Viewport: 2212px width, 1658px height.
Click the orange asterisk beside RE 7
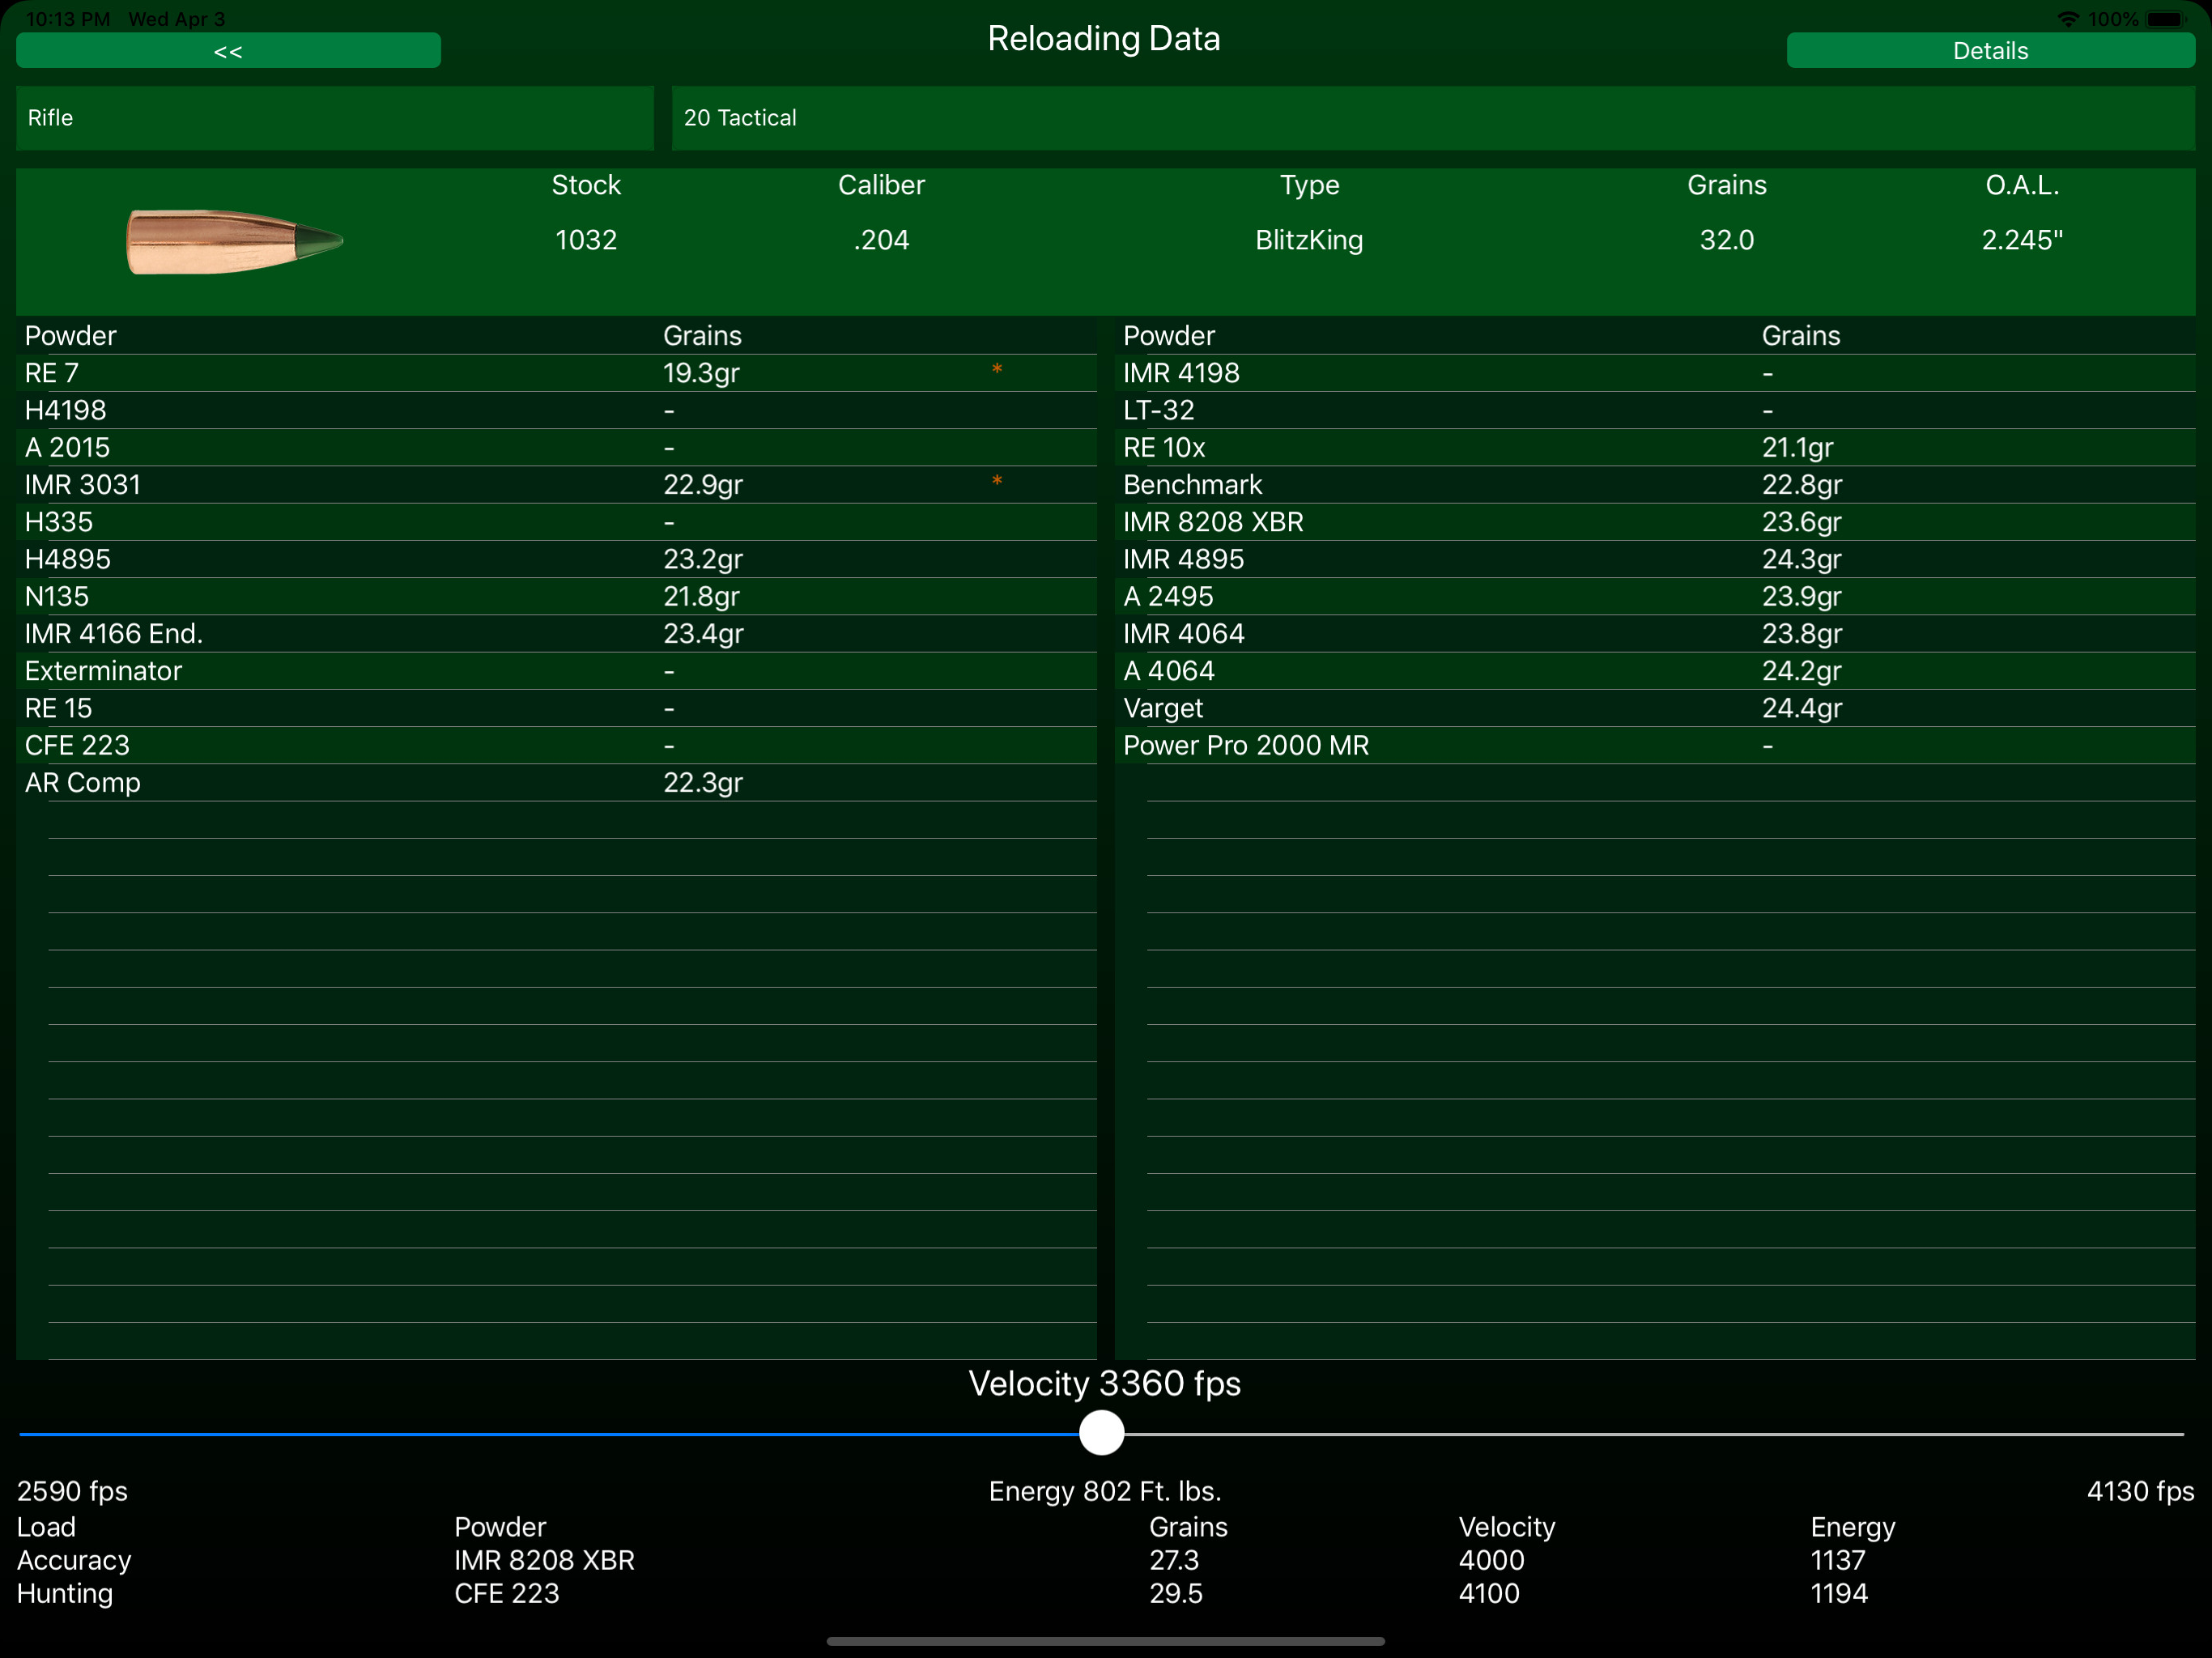(x=996, y=371)
